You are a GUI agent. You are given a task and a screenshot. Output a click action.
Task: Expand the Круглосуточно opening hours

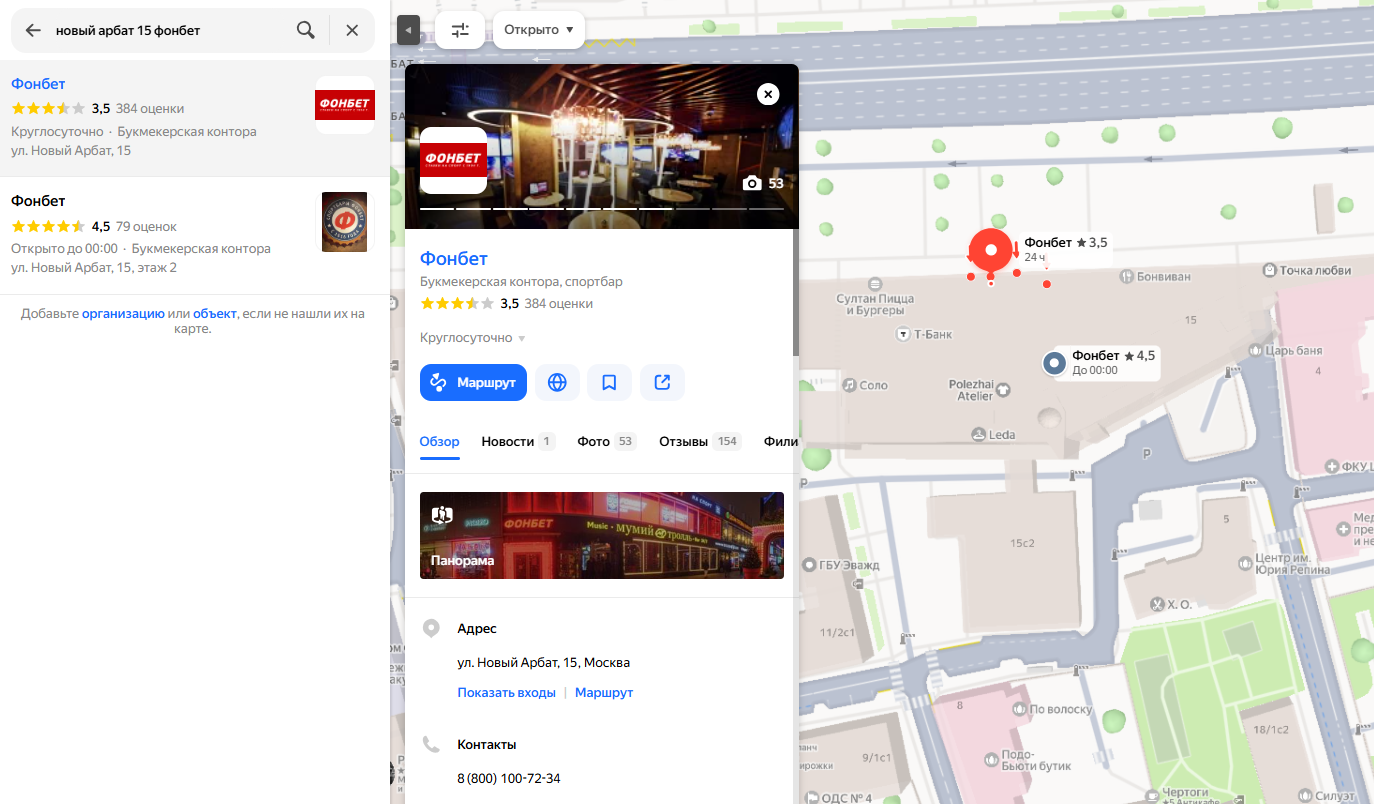(x=473, y=338)
